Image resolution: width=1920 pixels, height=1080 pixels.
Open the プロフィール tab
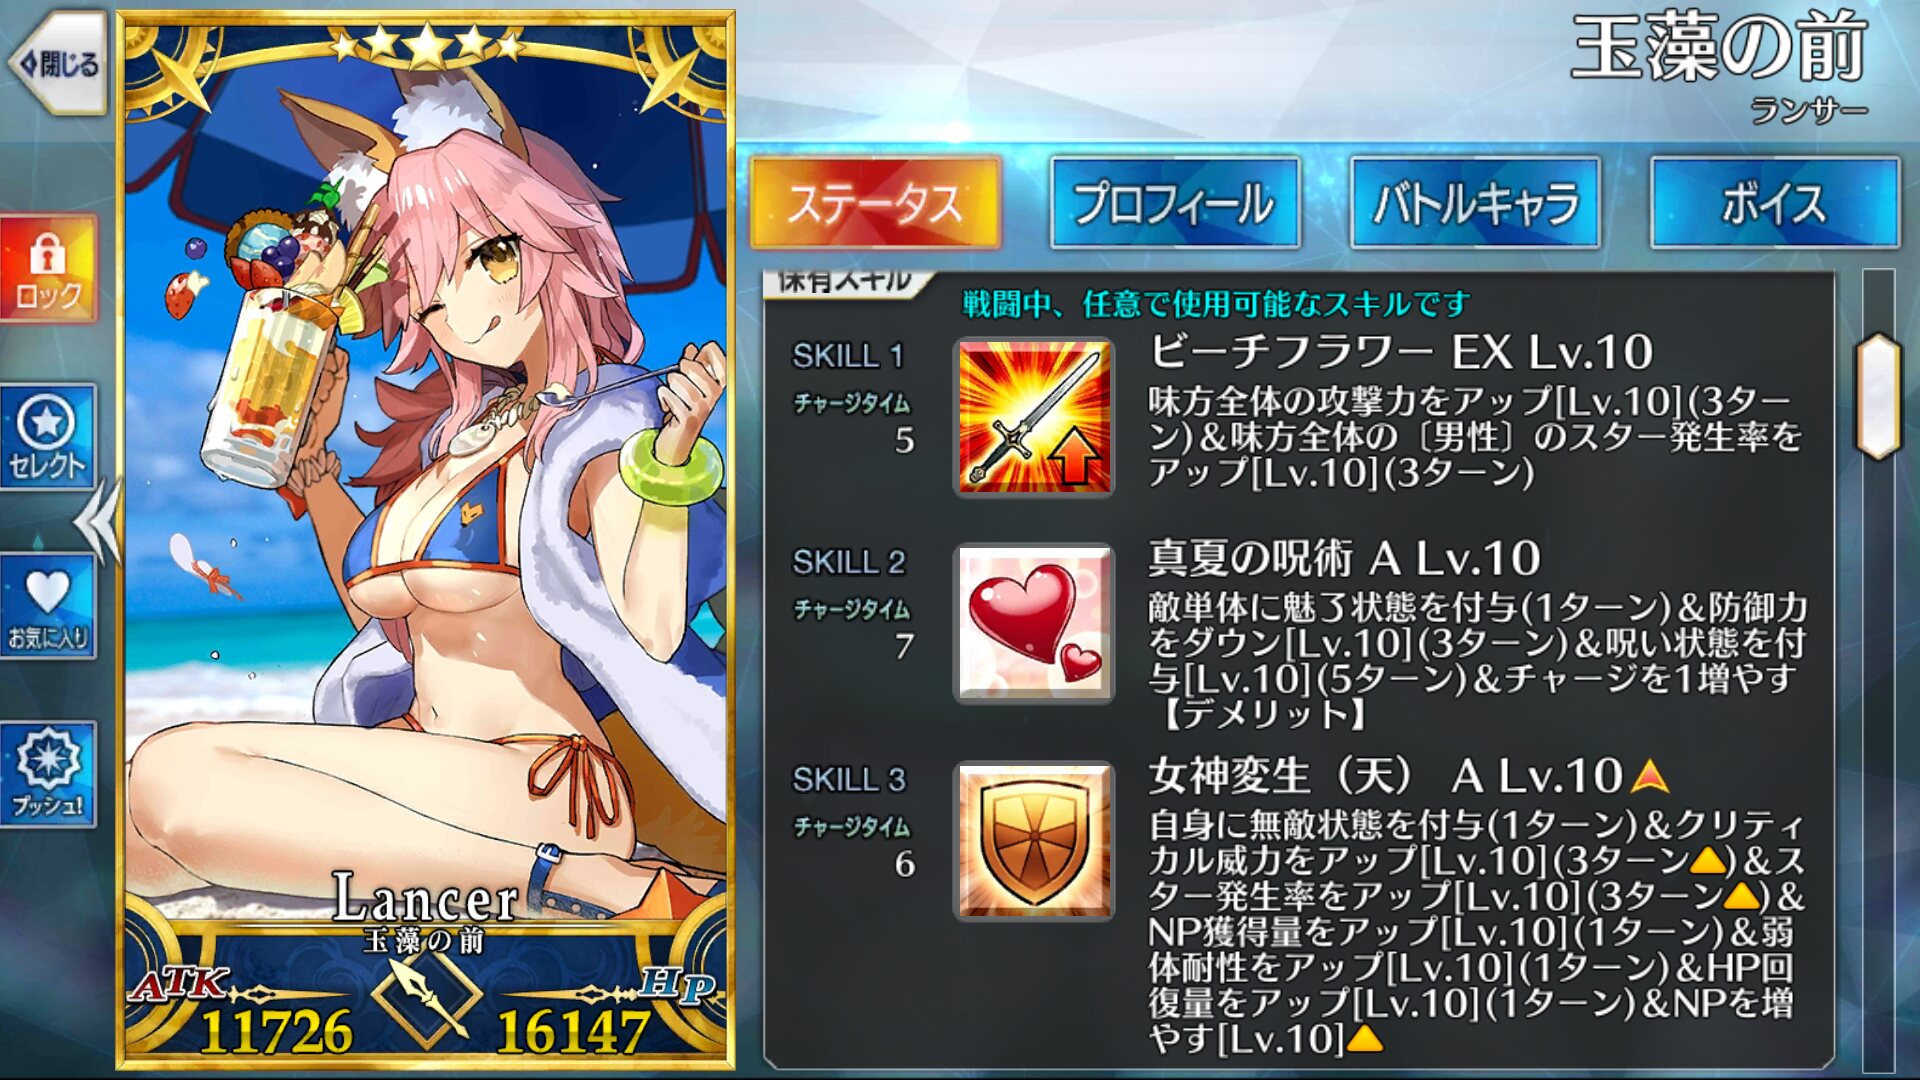click(1175, 203)
